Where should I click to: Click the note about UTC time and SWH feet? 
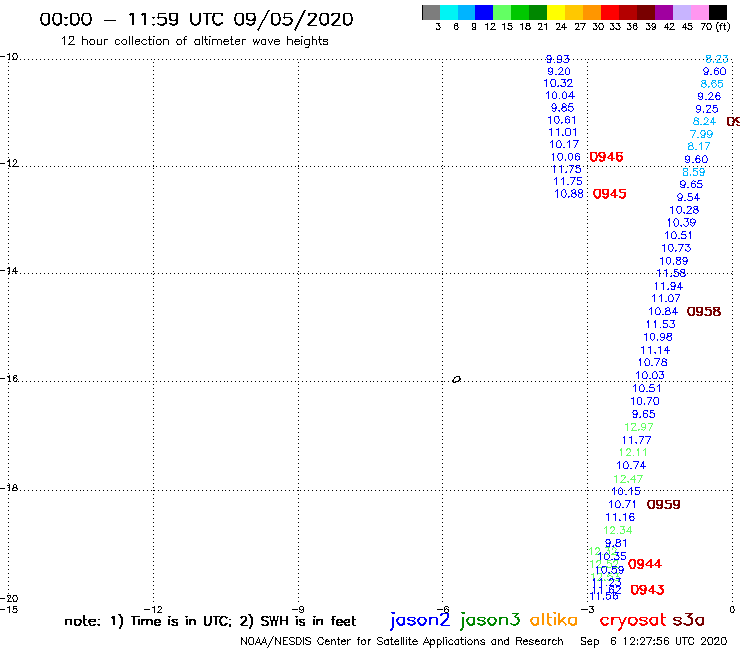[x=210, y=621]
